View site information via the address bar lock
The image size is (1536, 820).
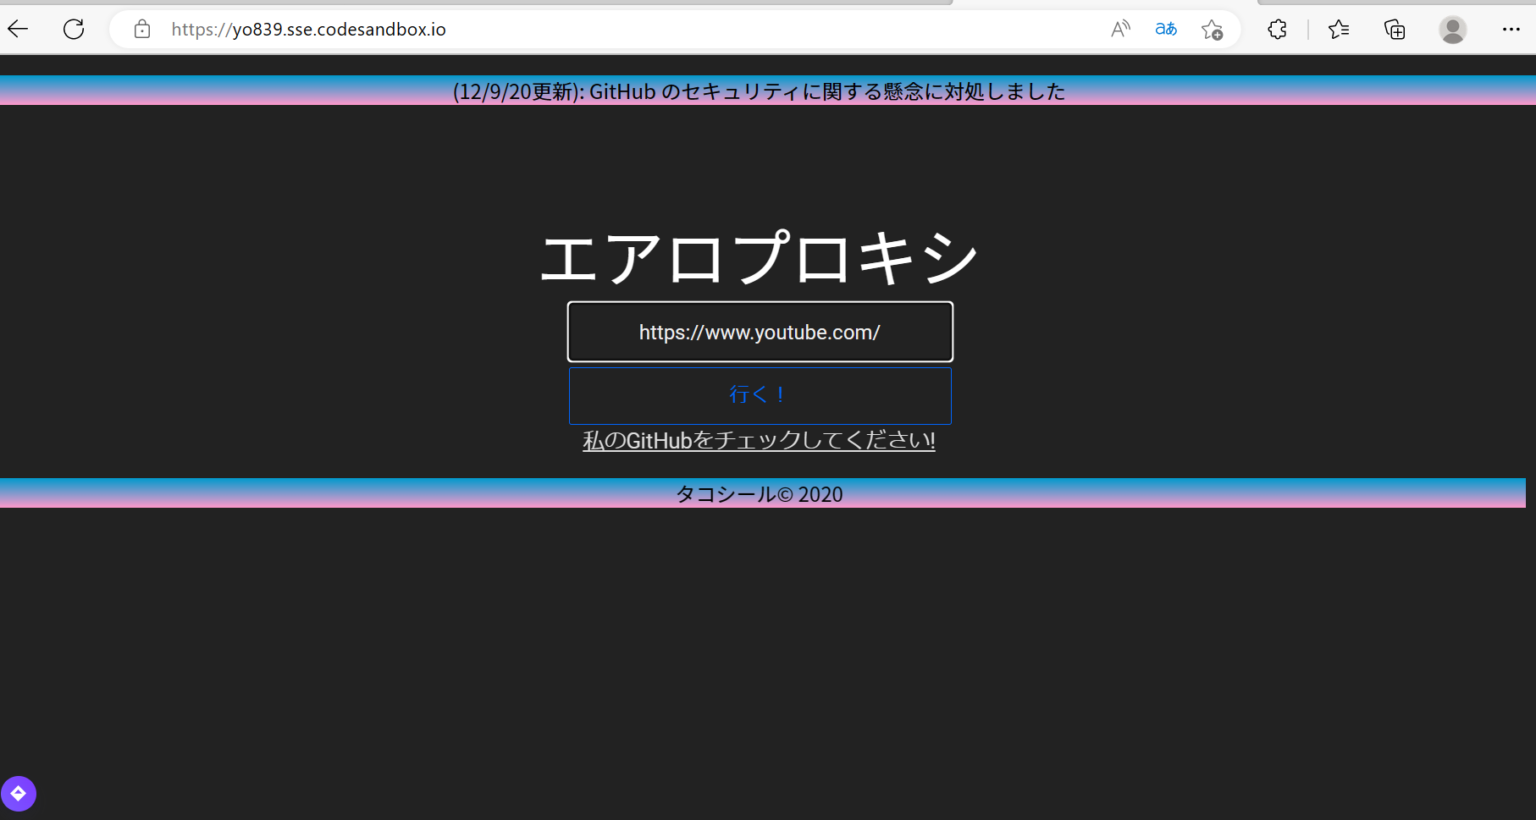[x=140, y=29]
